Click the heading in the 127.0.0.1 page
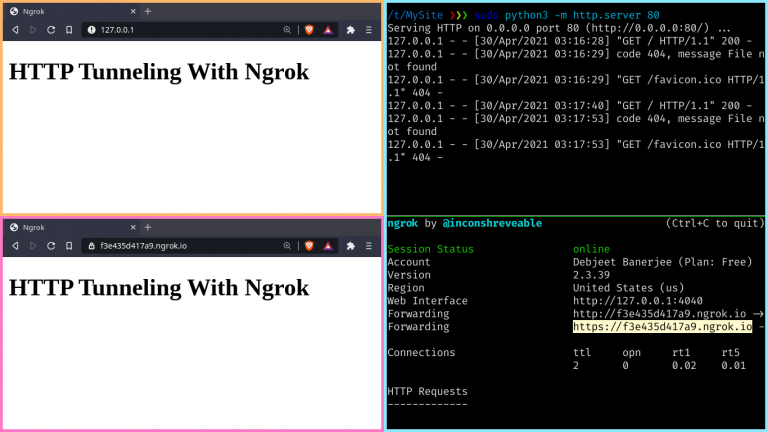 pos(159,72)
